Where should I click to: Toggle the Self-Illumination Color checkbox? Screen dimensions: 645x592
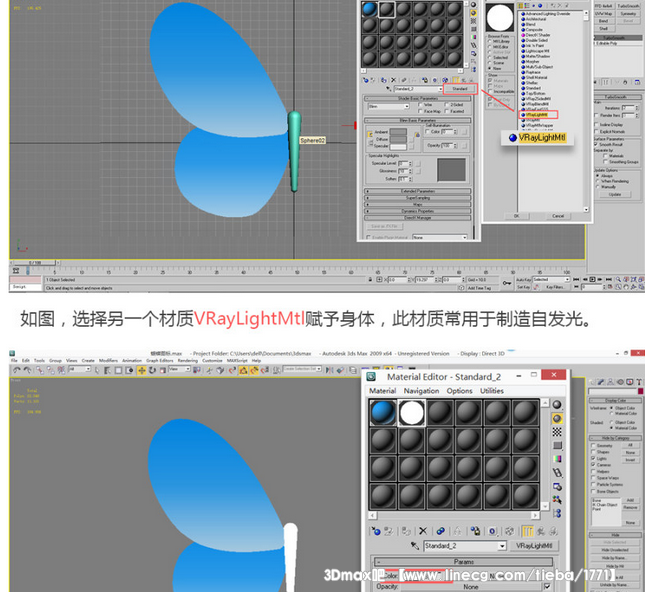coord(427,132)
